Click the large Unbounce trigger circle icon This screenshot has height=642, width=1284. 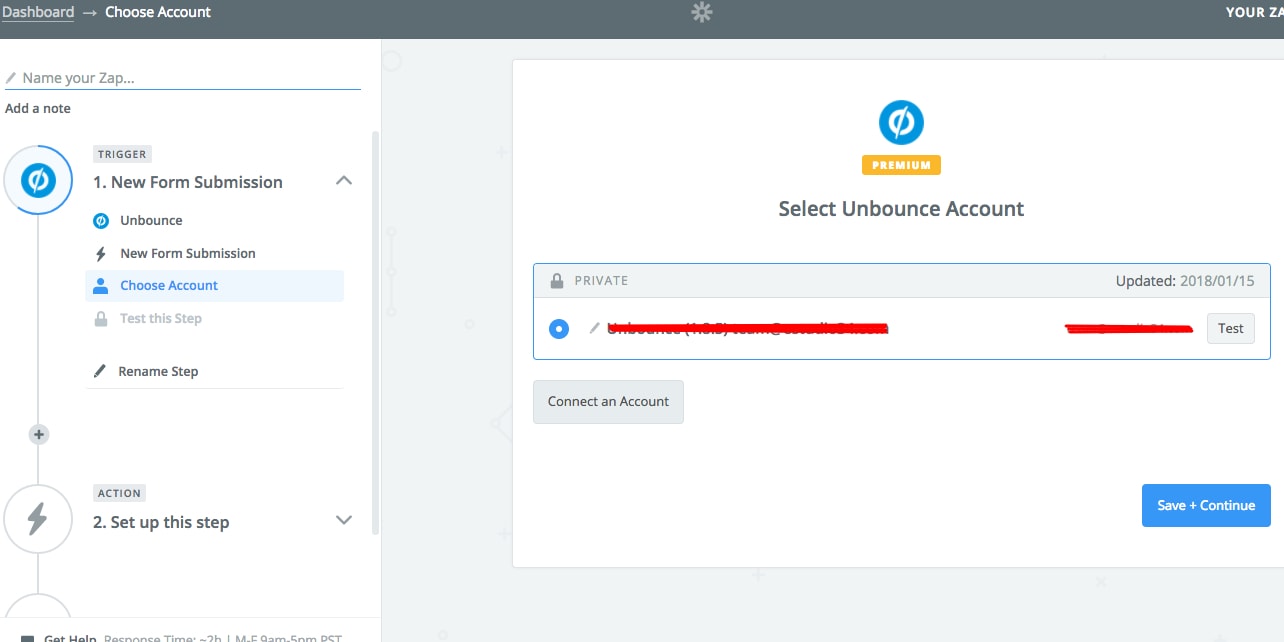click(38, 180)
